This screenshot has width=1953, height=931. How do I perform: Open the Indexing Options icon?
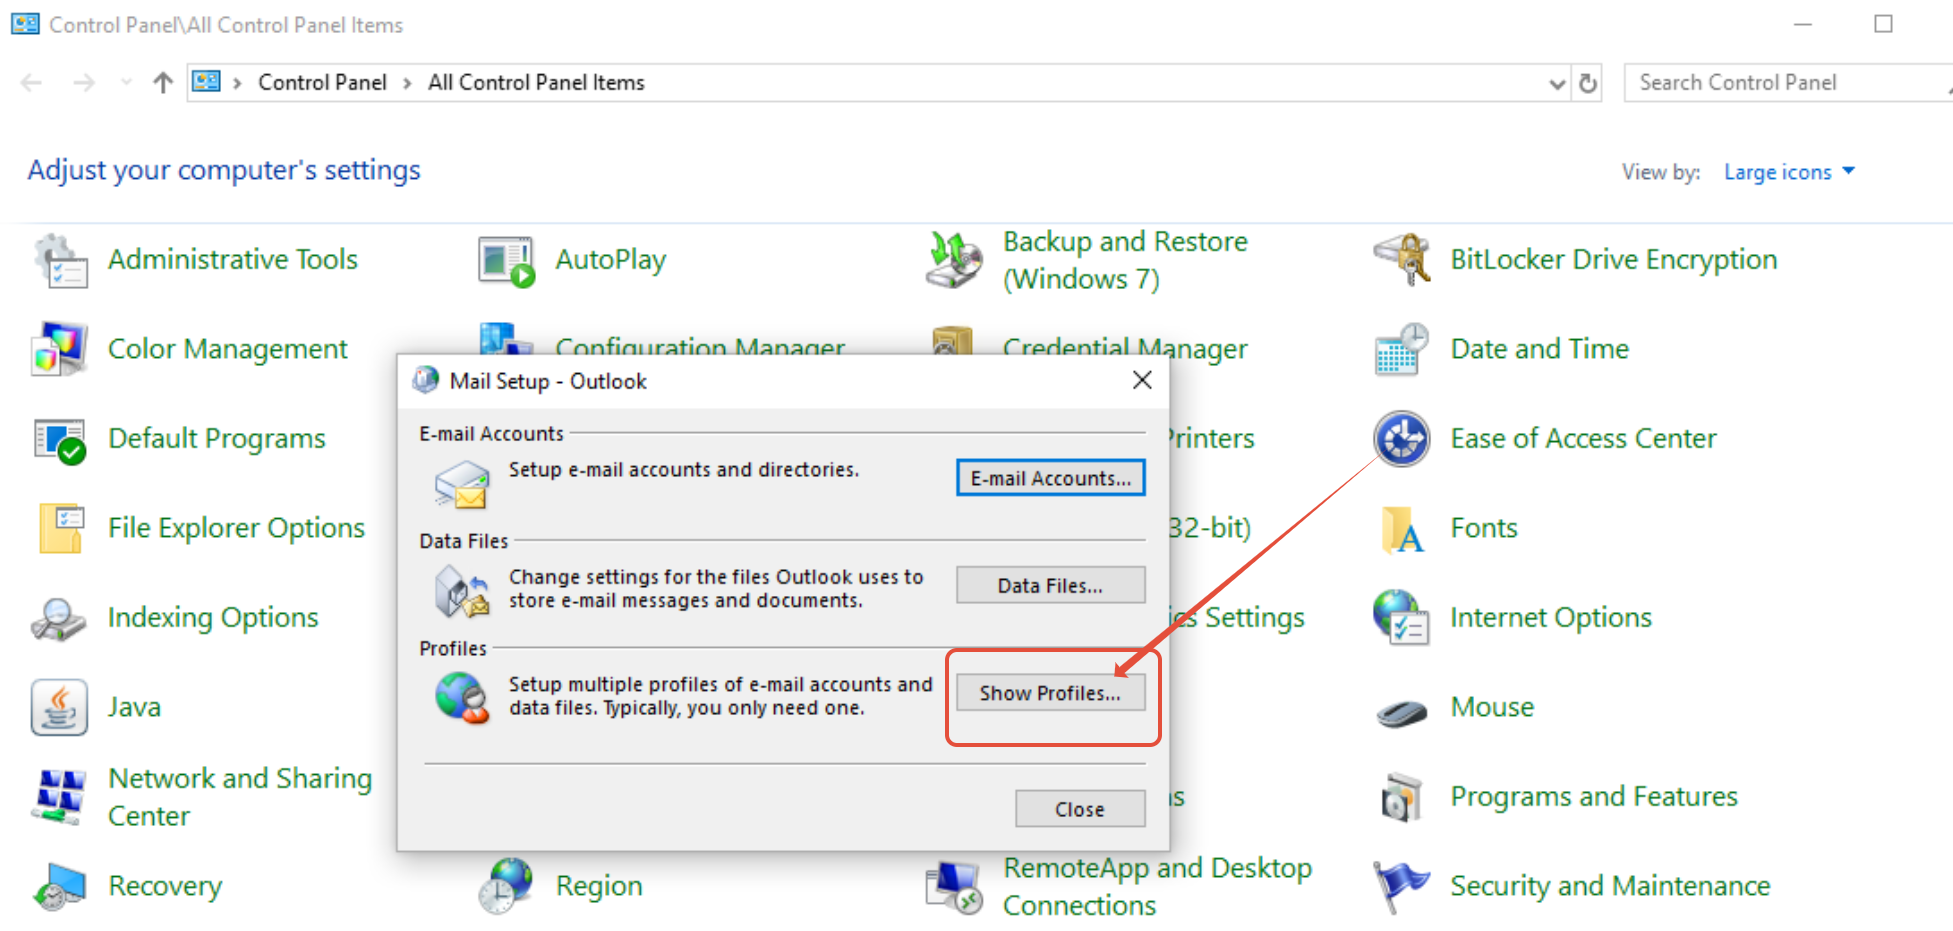click(58, 619)
